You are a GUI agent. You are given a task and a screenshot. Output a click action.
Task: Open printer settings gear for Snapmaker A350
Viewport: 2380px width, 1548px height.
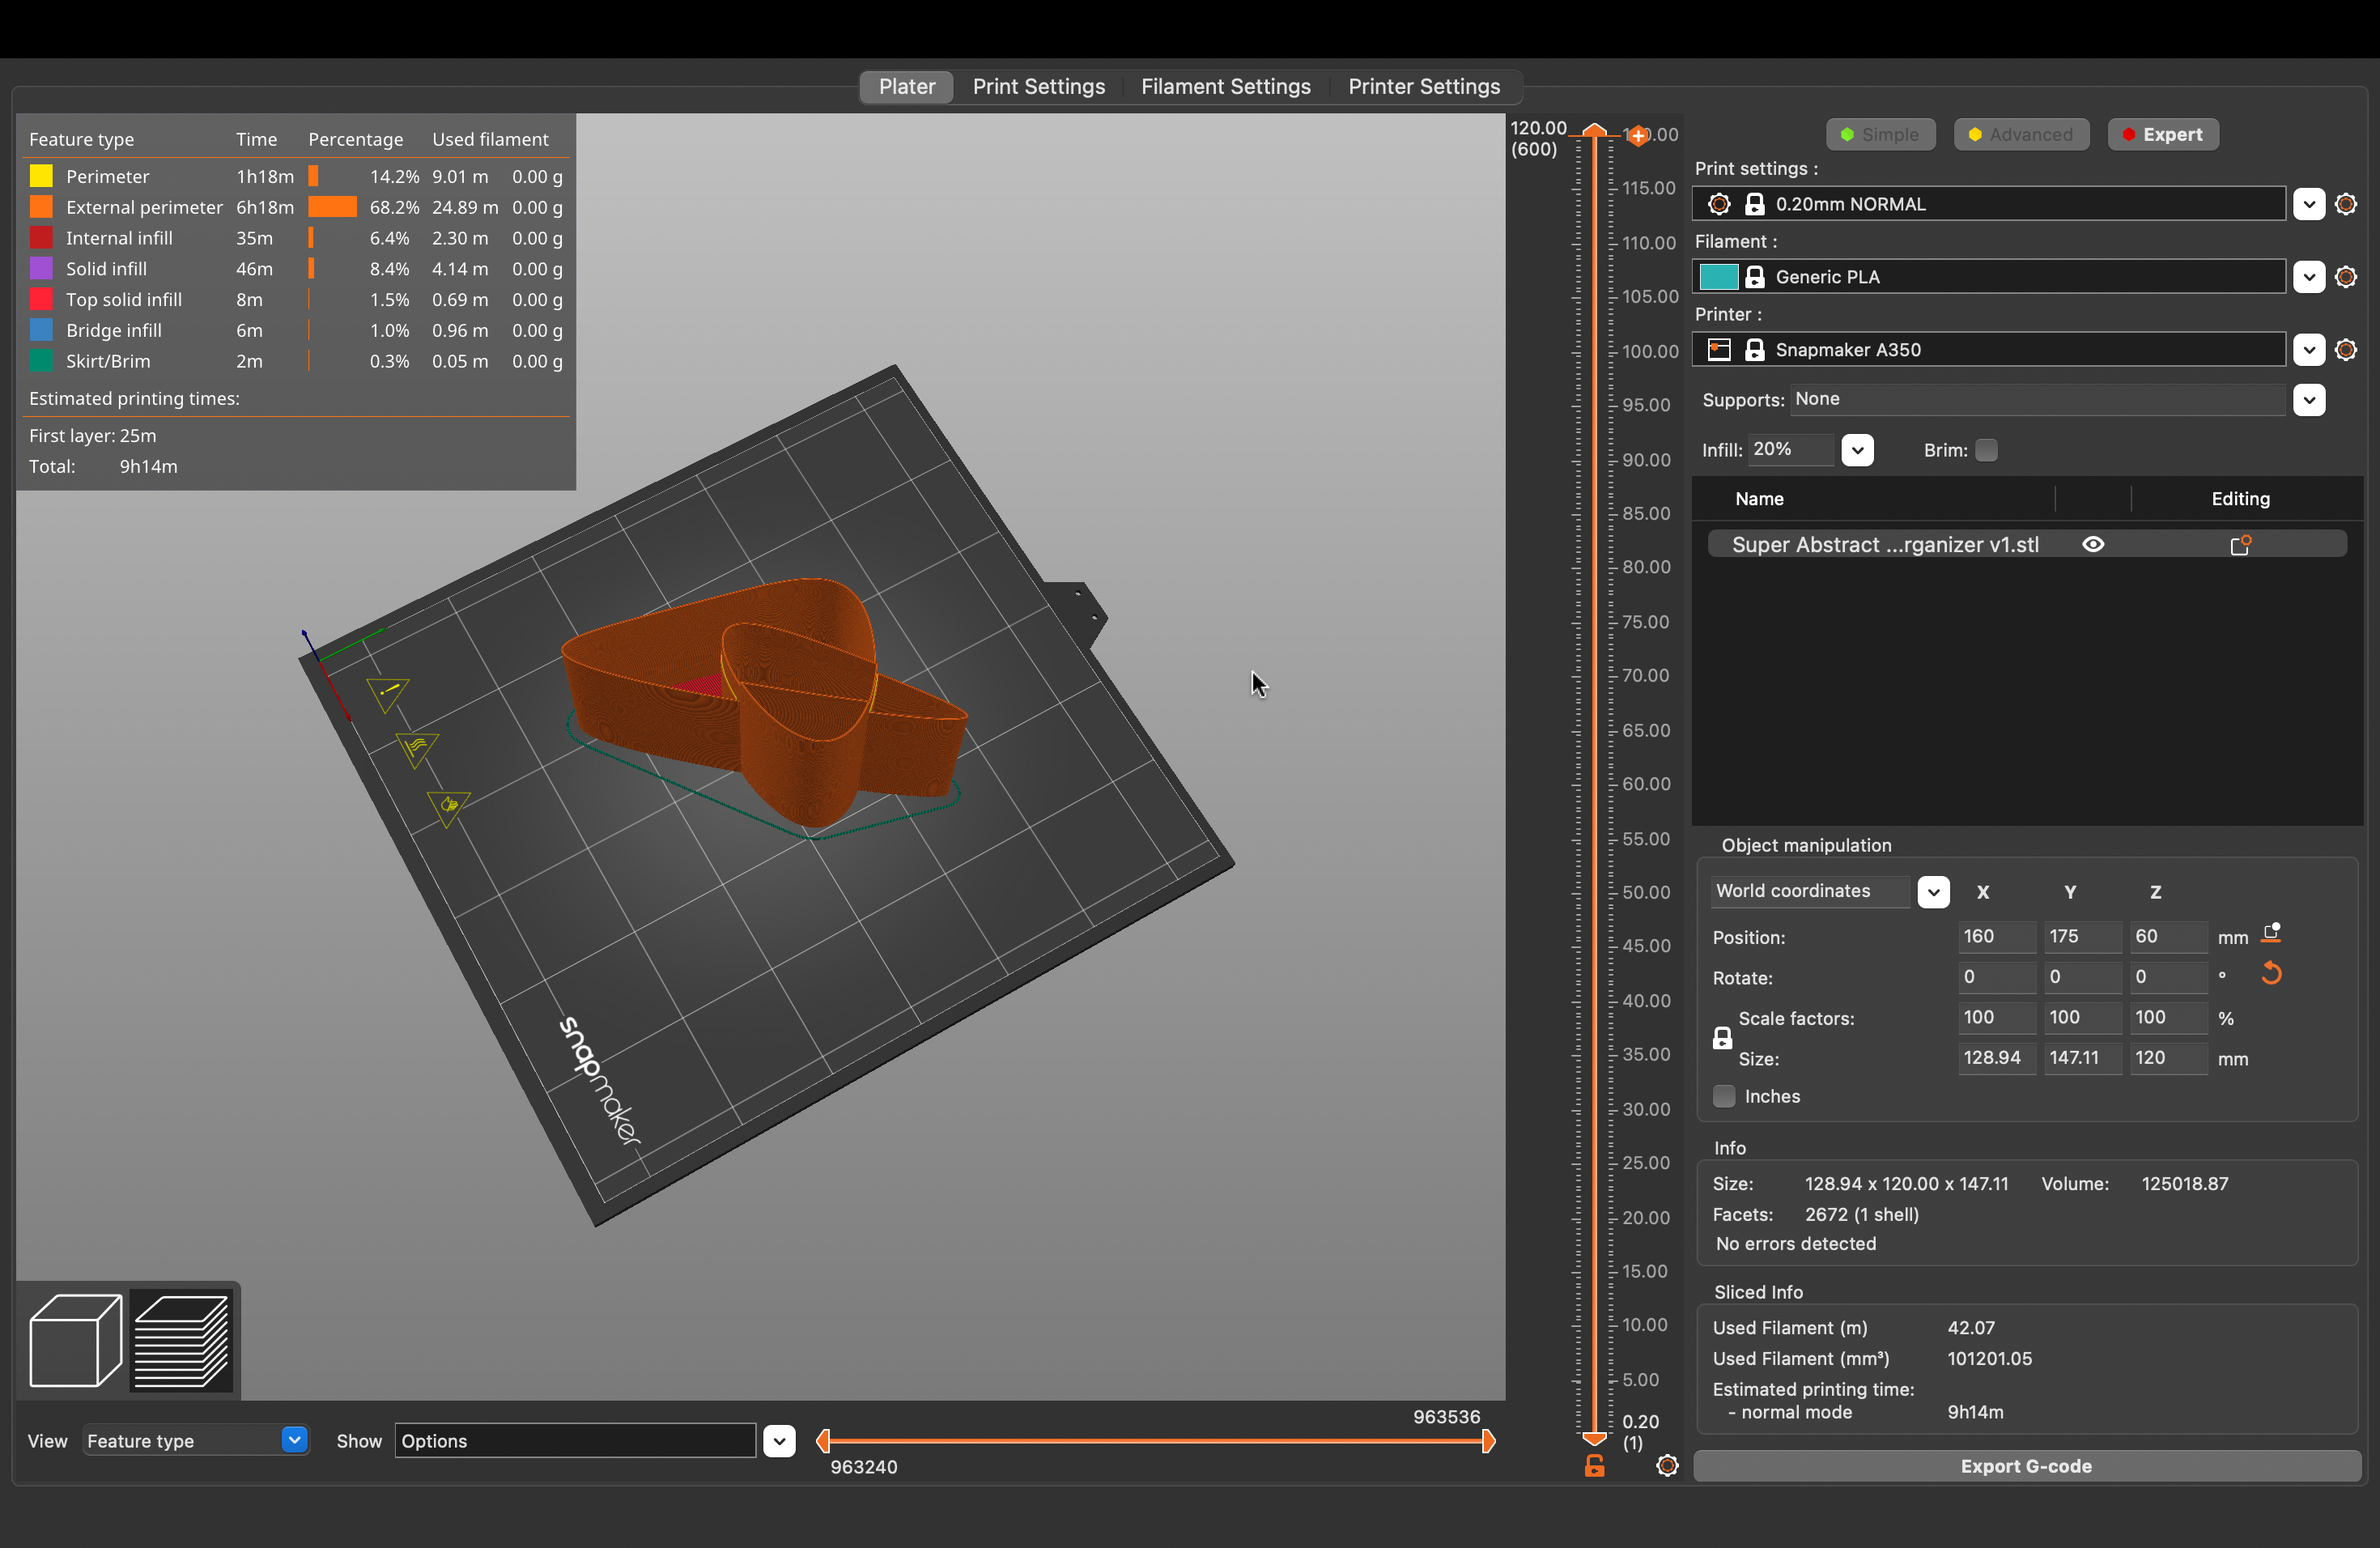[2345, 350]
